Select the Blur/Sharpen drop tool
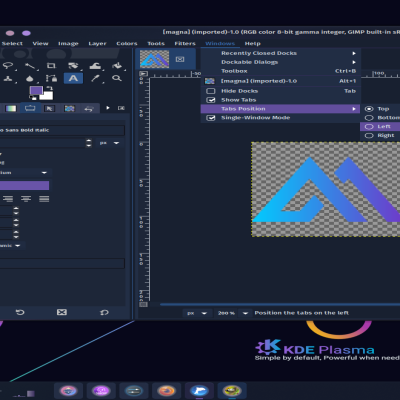The image size is (400, 400). [30, 79]
